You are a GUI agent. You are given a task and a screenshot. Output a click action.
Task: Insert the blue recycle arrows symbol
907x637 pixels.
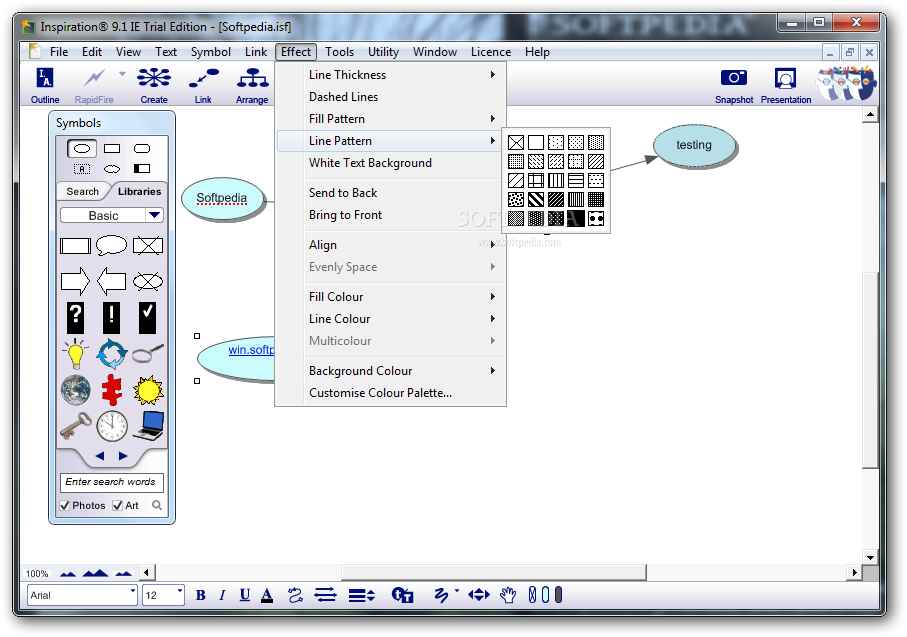tap(112, 354)
